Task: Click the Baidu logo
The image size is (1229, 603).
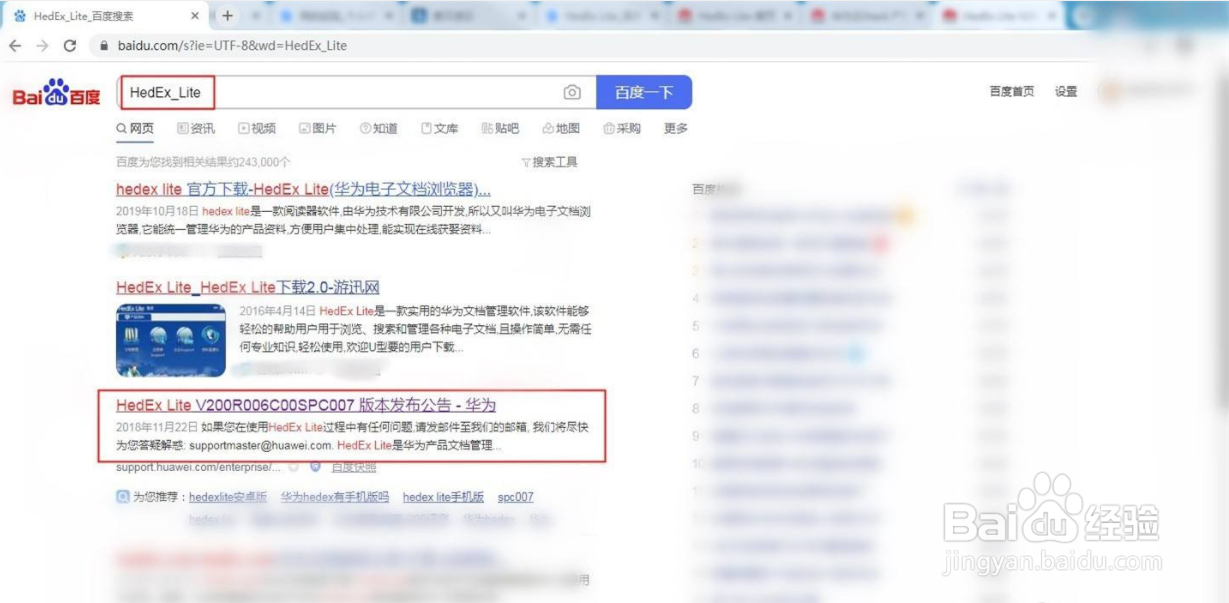Action: point(56,94)
